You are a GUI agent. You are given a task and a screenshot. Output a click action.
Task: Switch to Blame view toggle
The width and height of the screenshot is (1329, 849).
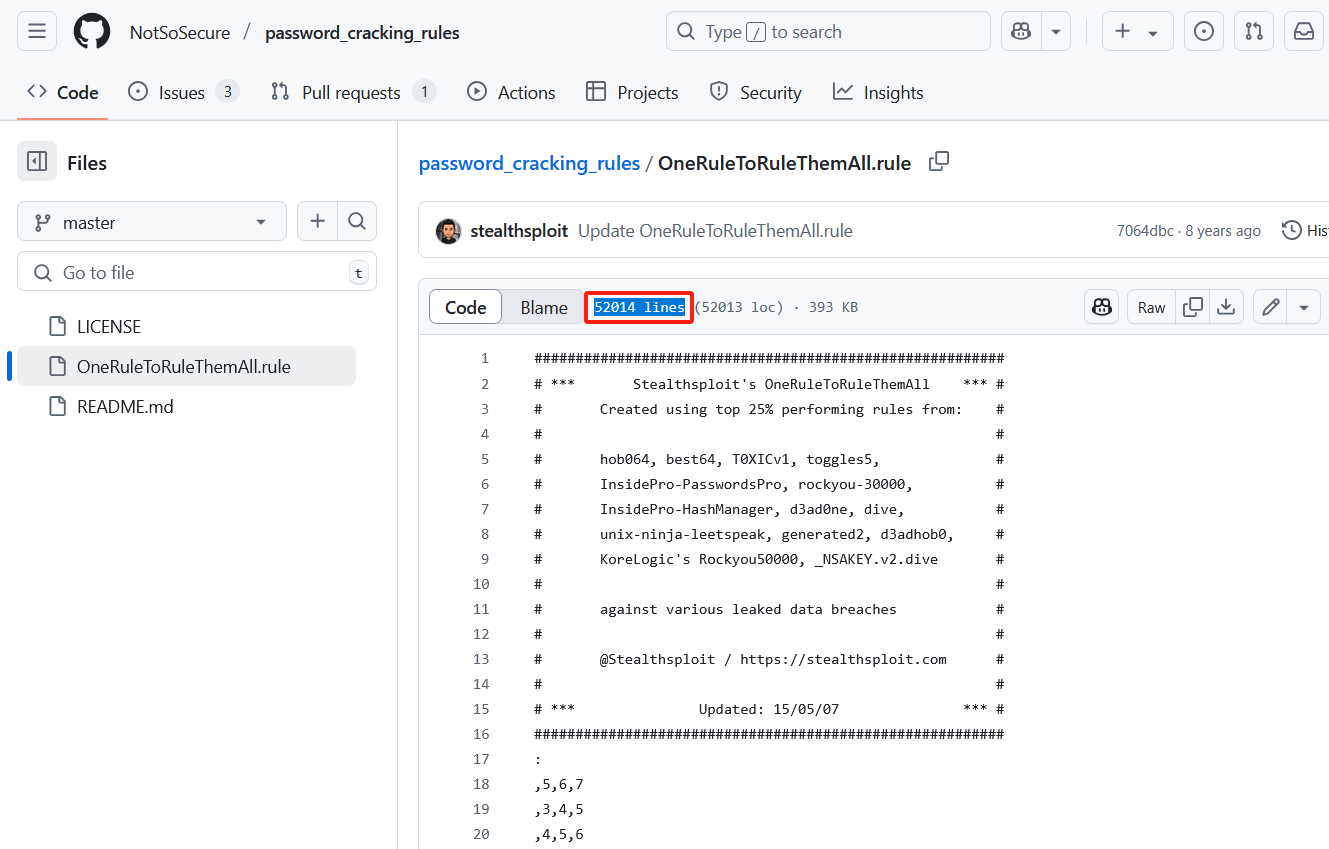click(544, 307)
